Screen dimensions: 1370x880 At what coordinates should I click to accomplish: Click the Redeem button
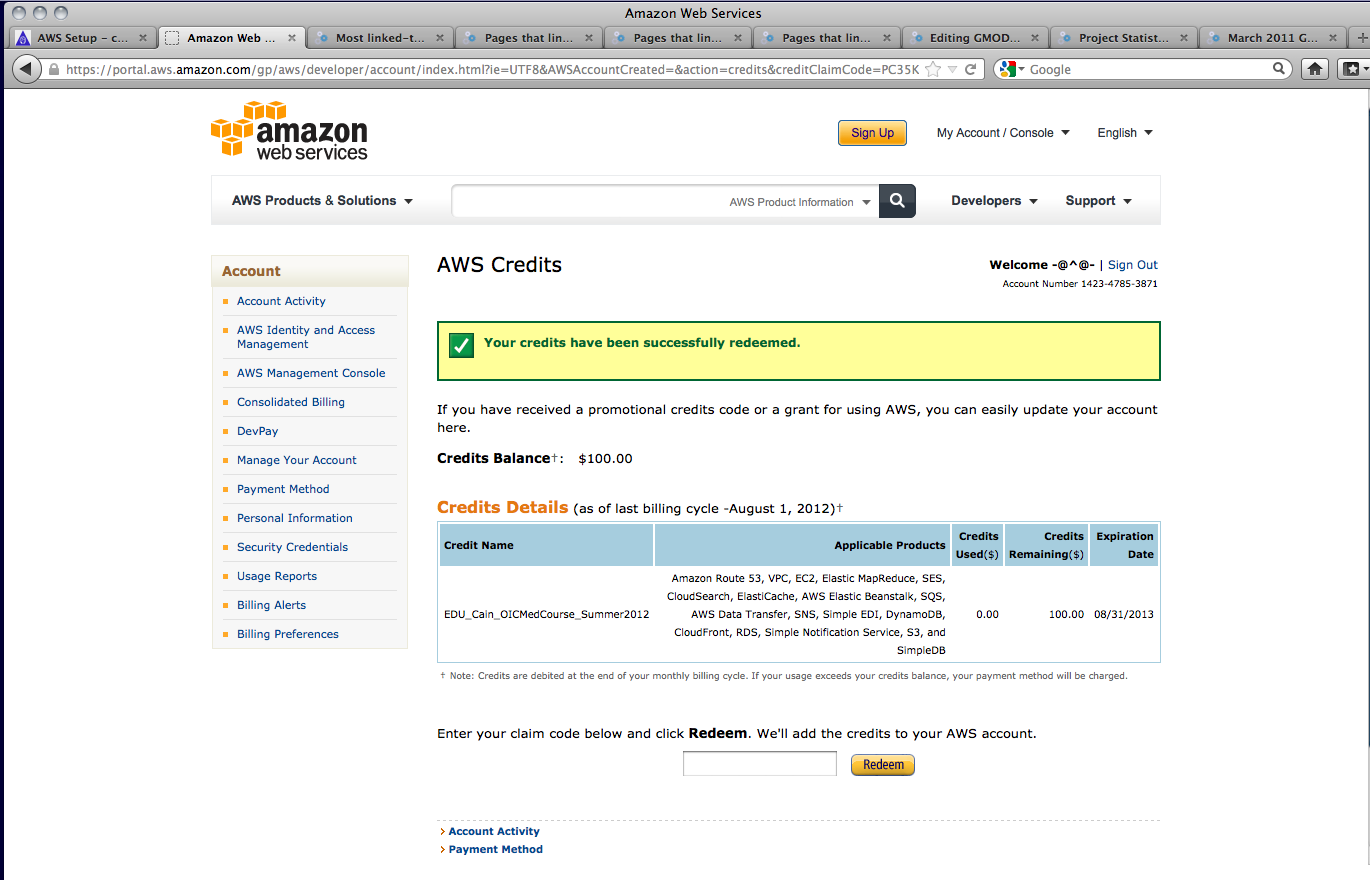pyautogui.click(x=883, y=765)
